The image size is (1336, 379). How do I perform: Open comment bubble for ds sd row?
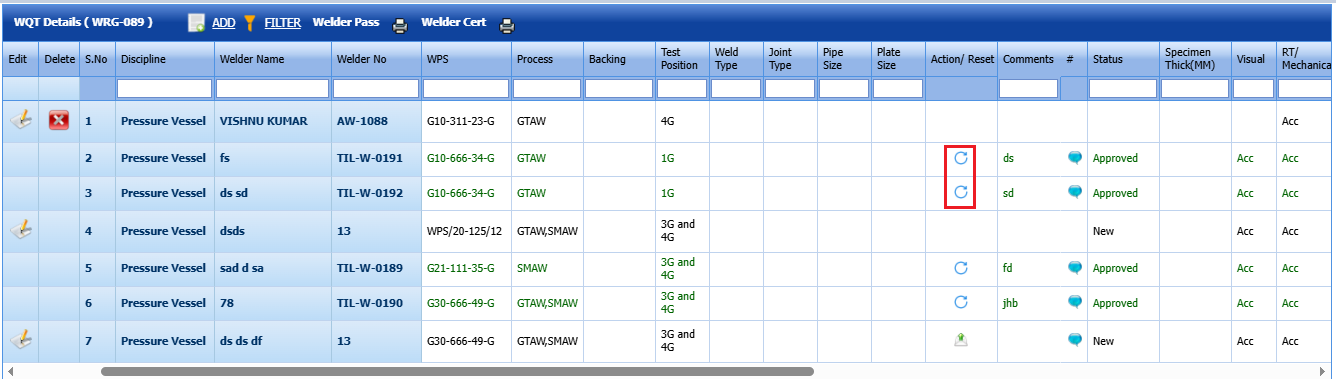[x=1075, y=192]
